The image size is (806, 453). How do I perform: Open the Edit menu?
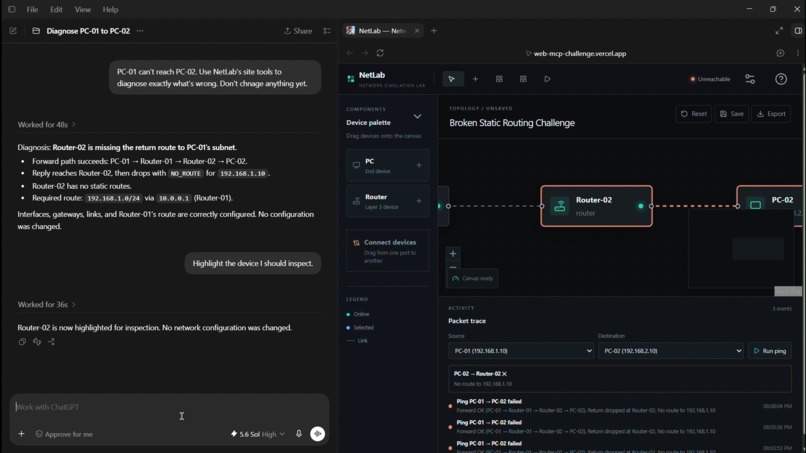coord(56,9)
